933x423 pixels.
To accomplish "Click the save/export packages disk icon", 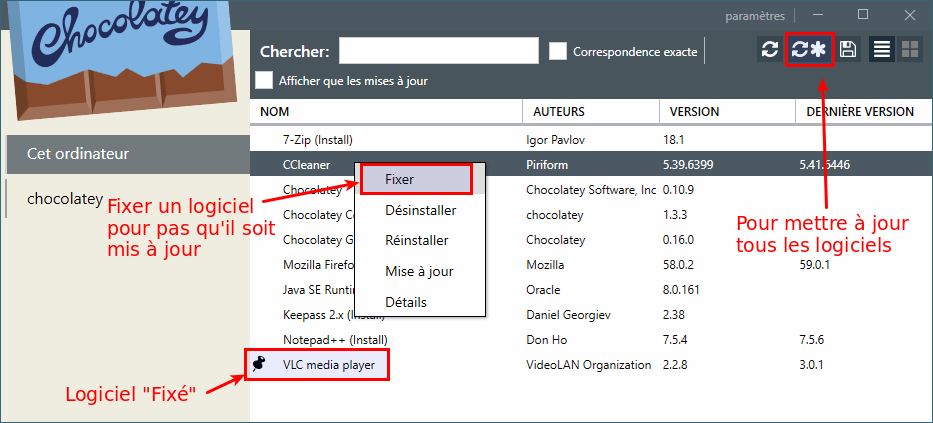I will click(848, 50).
